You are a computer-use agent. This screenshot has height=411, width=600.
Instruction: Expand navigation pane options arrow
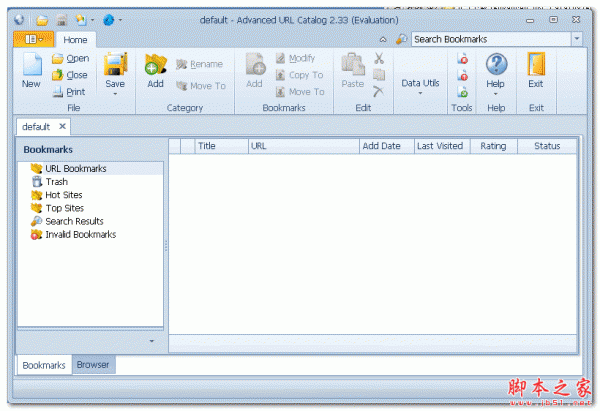(152, 341)
